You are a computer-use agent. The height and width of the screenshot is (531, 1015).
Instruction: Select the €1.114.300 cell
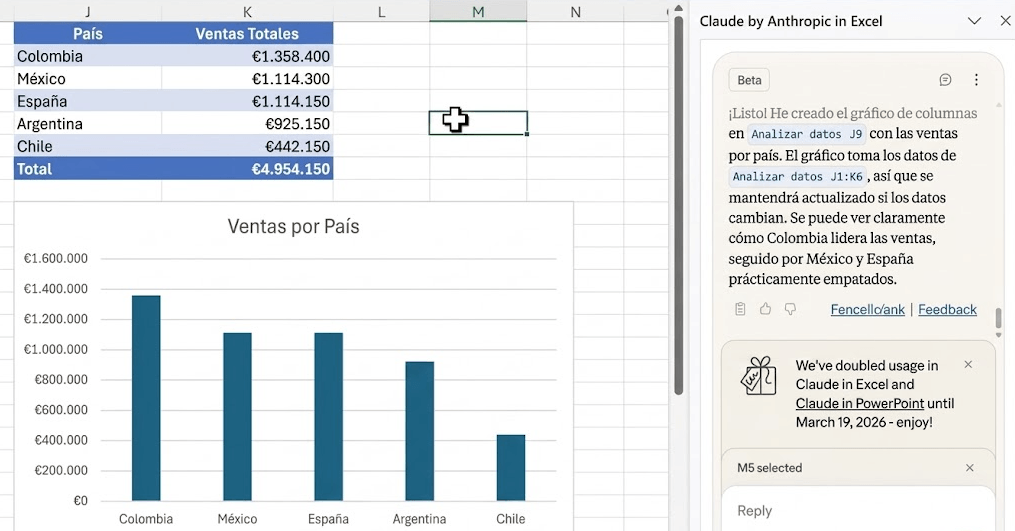coord(247,79)
